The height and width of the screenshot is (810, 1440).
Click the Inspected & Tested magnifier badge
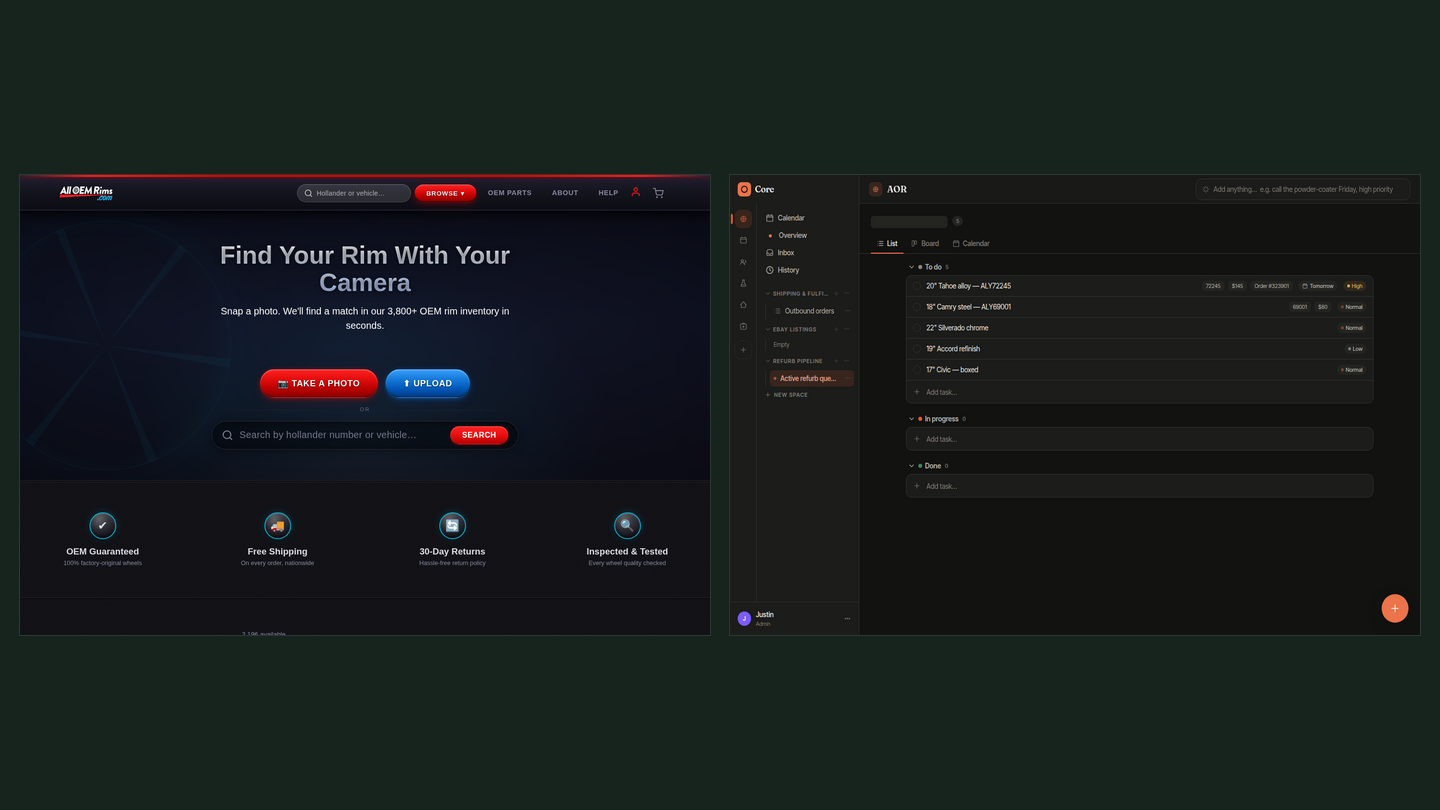click(x=627, y=525)
